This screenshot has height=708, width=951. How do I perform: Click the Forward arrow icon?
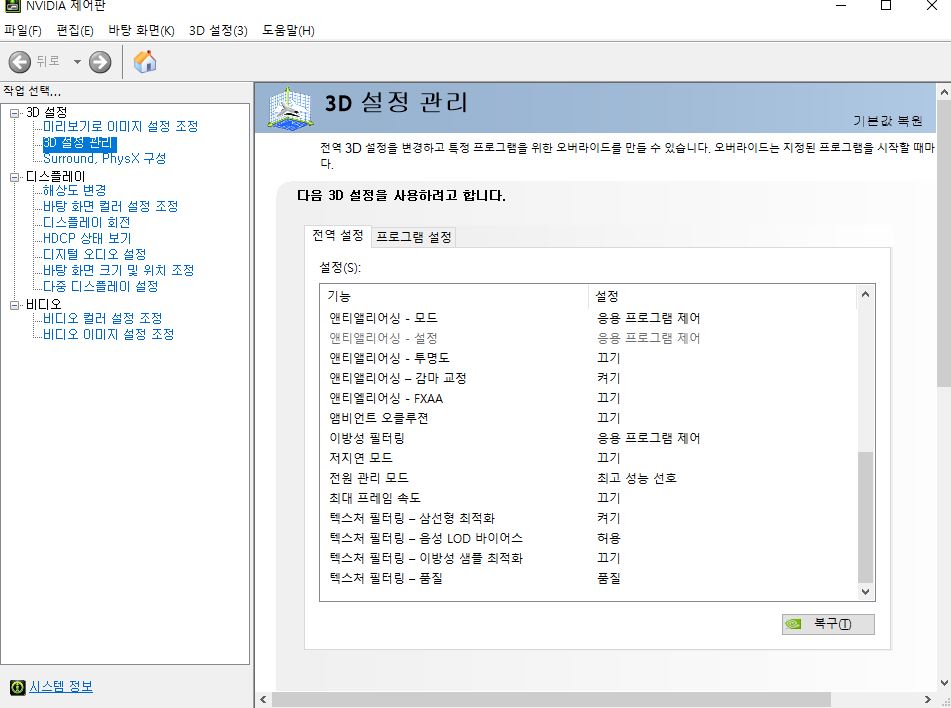(x=100, y=62)
